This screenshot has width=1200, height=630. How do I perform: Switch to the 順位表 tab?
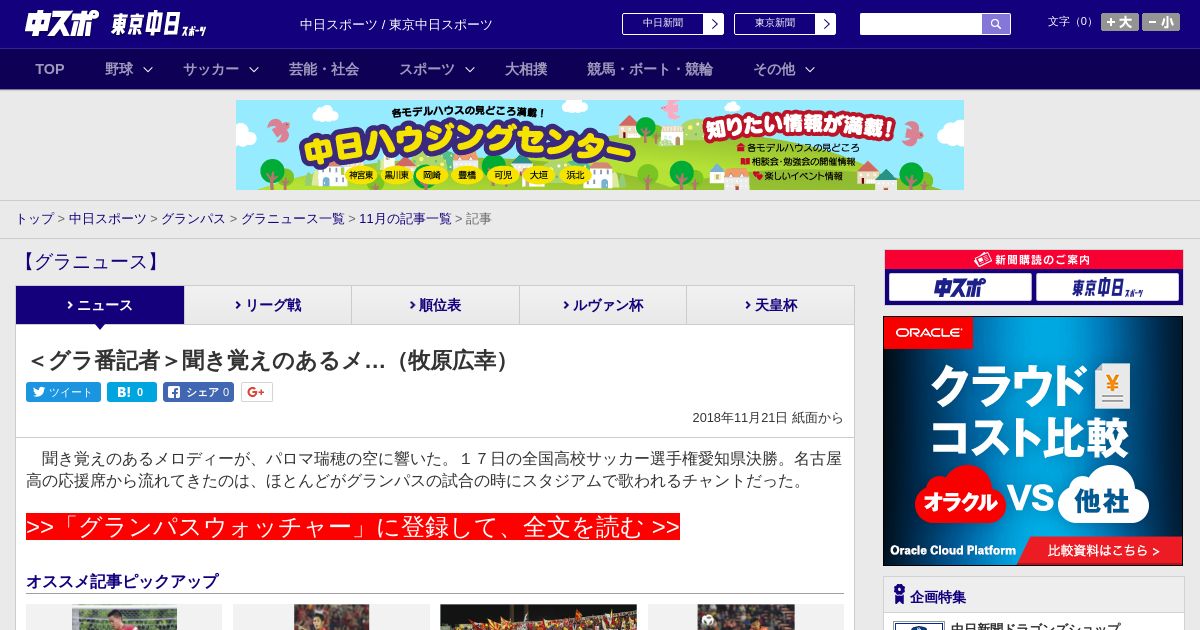(435, 305)
